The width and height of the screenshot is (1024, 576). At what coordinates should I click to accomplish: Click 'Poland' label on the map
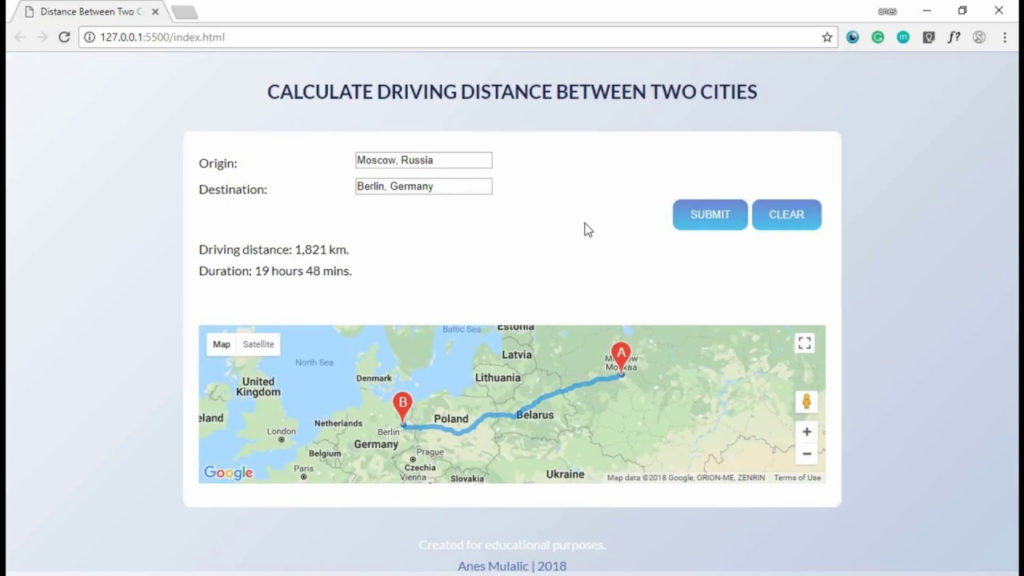[x=451, y=419]
